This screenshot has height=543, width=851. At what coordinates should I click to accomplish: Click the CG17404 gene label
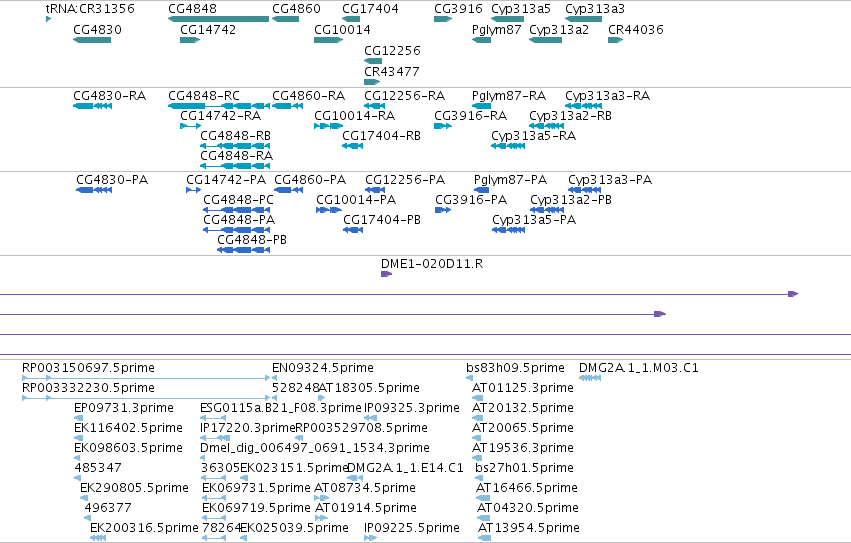click(x=370, y=9)
